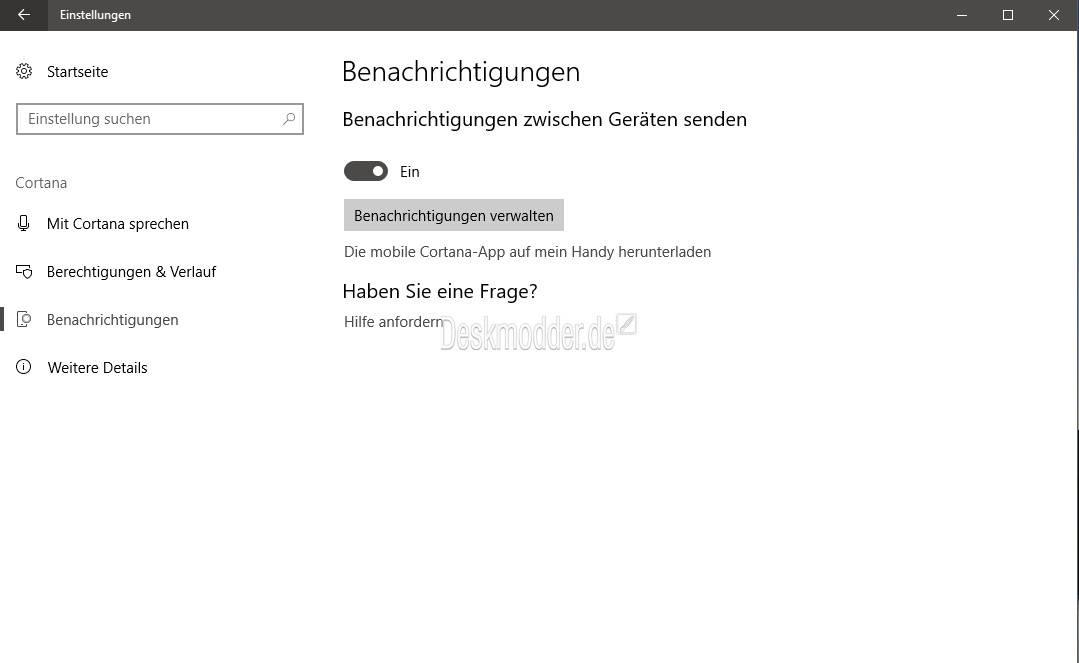This screenshot has width=1079, height=663.
Task: Disable the notifications toggle set to Ein
Action: [x=365, y=172]
